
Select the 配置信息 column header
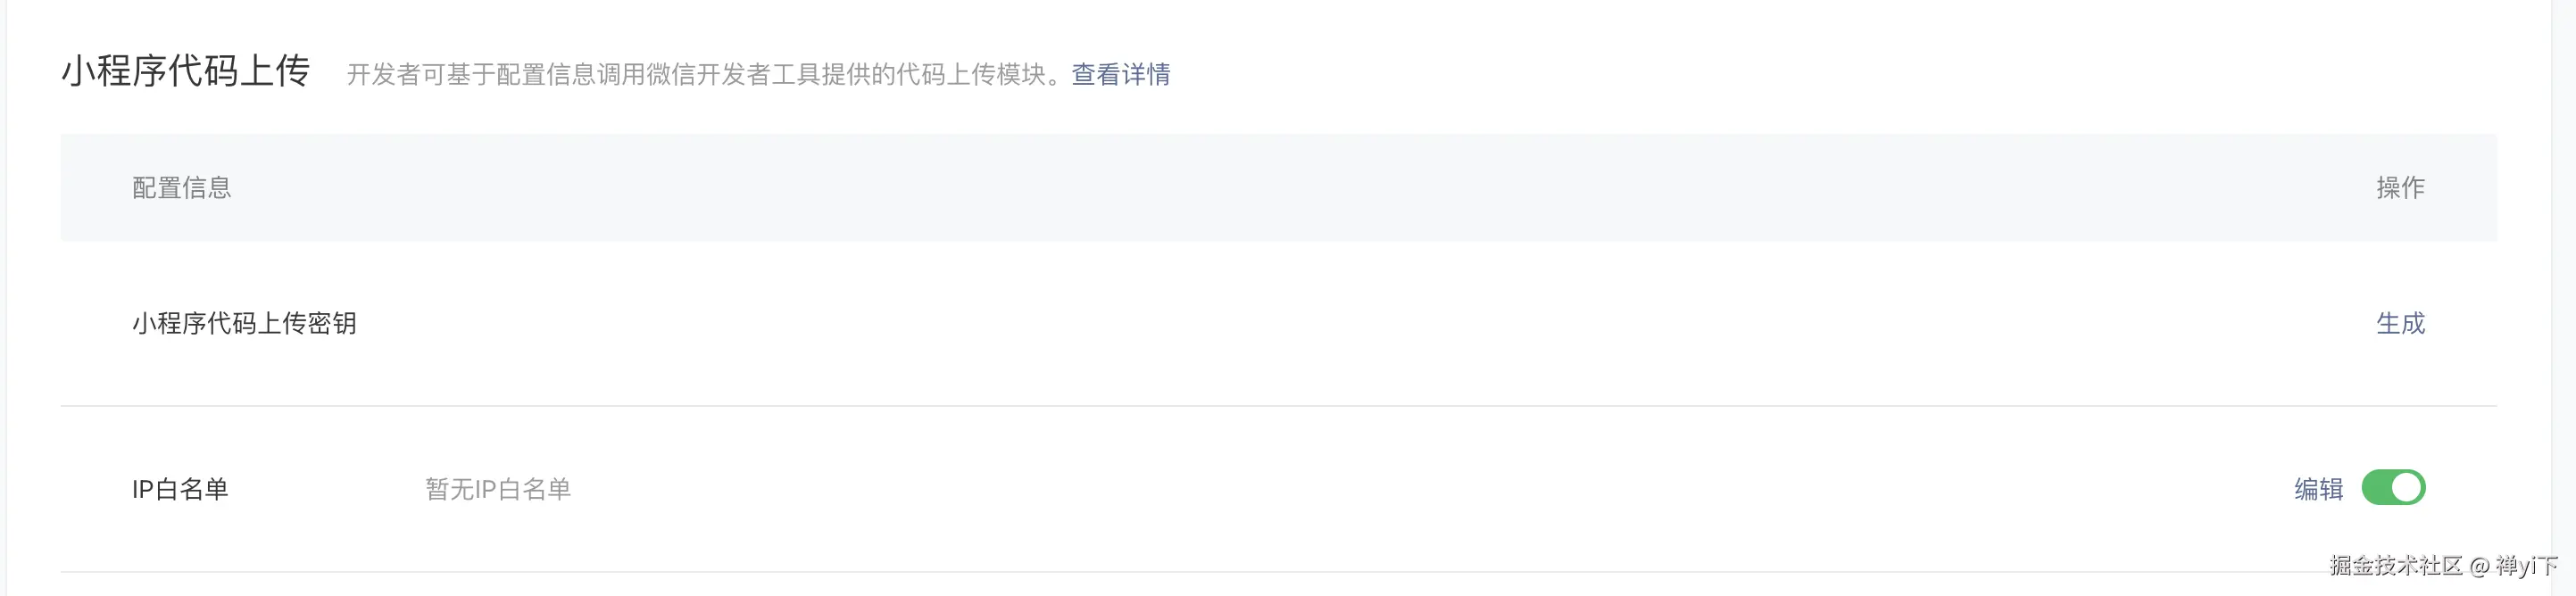pyautogui.click(x=182, y=188)
